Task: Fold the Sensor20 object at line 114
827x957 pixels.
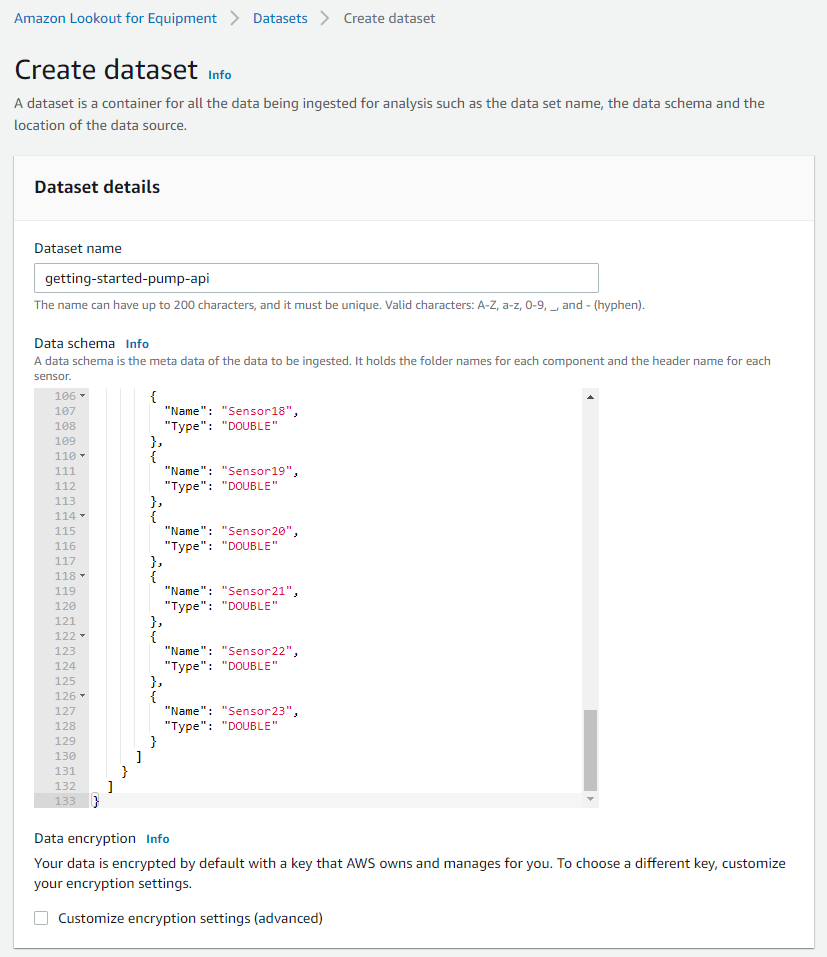Action: coord(82,516)
